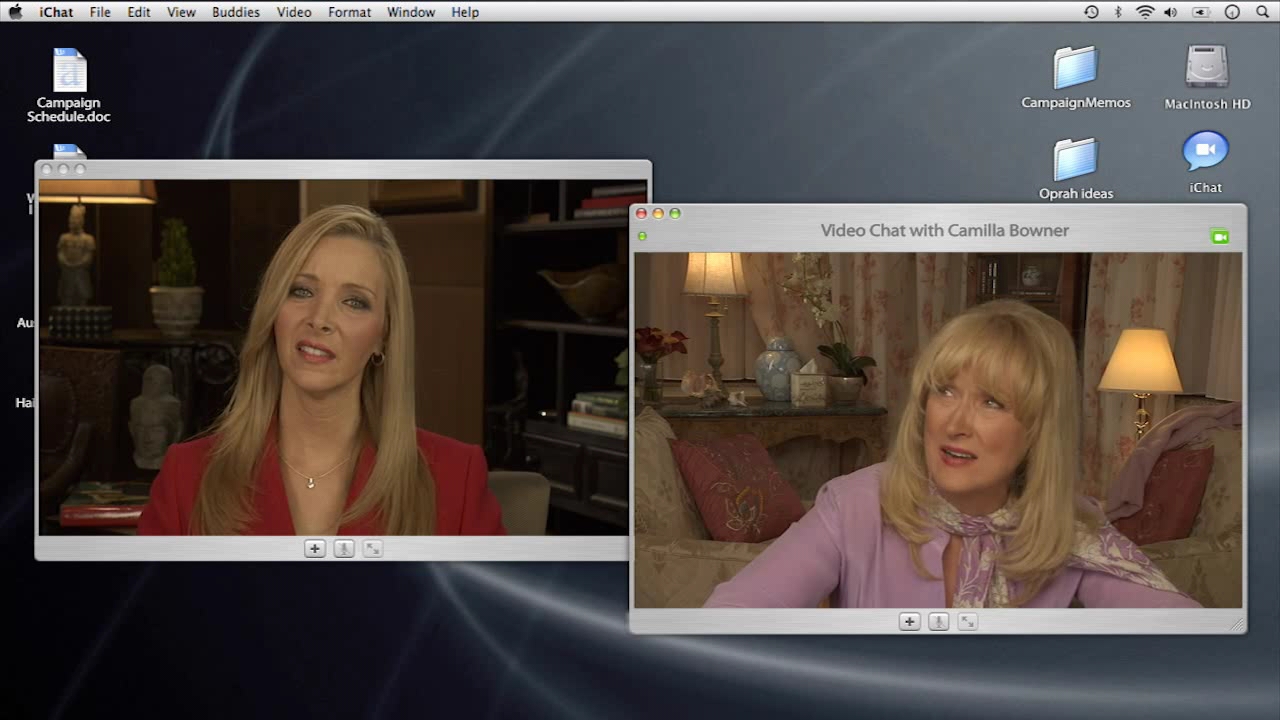Click the green availability dot in Camilla's window
Screen dimensions: 1280x720
pyautogui.click(x=642, y=237)
